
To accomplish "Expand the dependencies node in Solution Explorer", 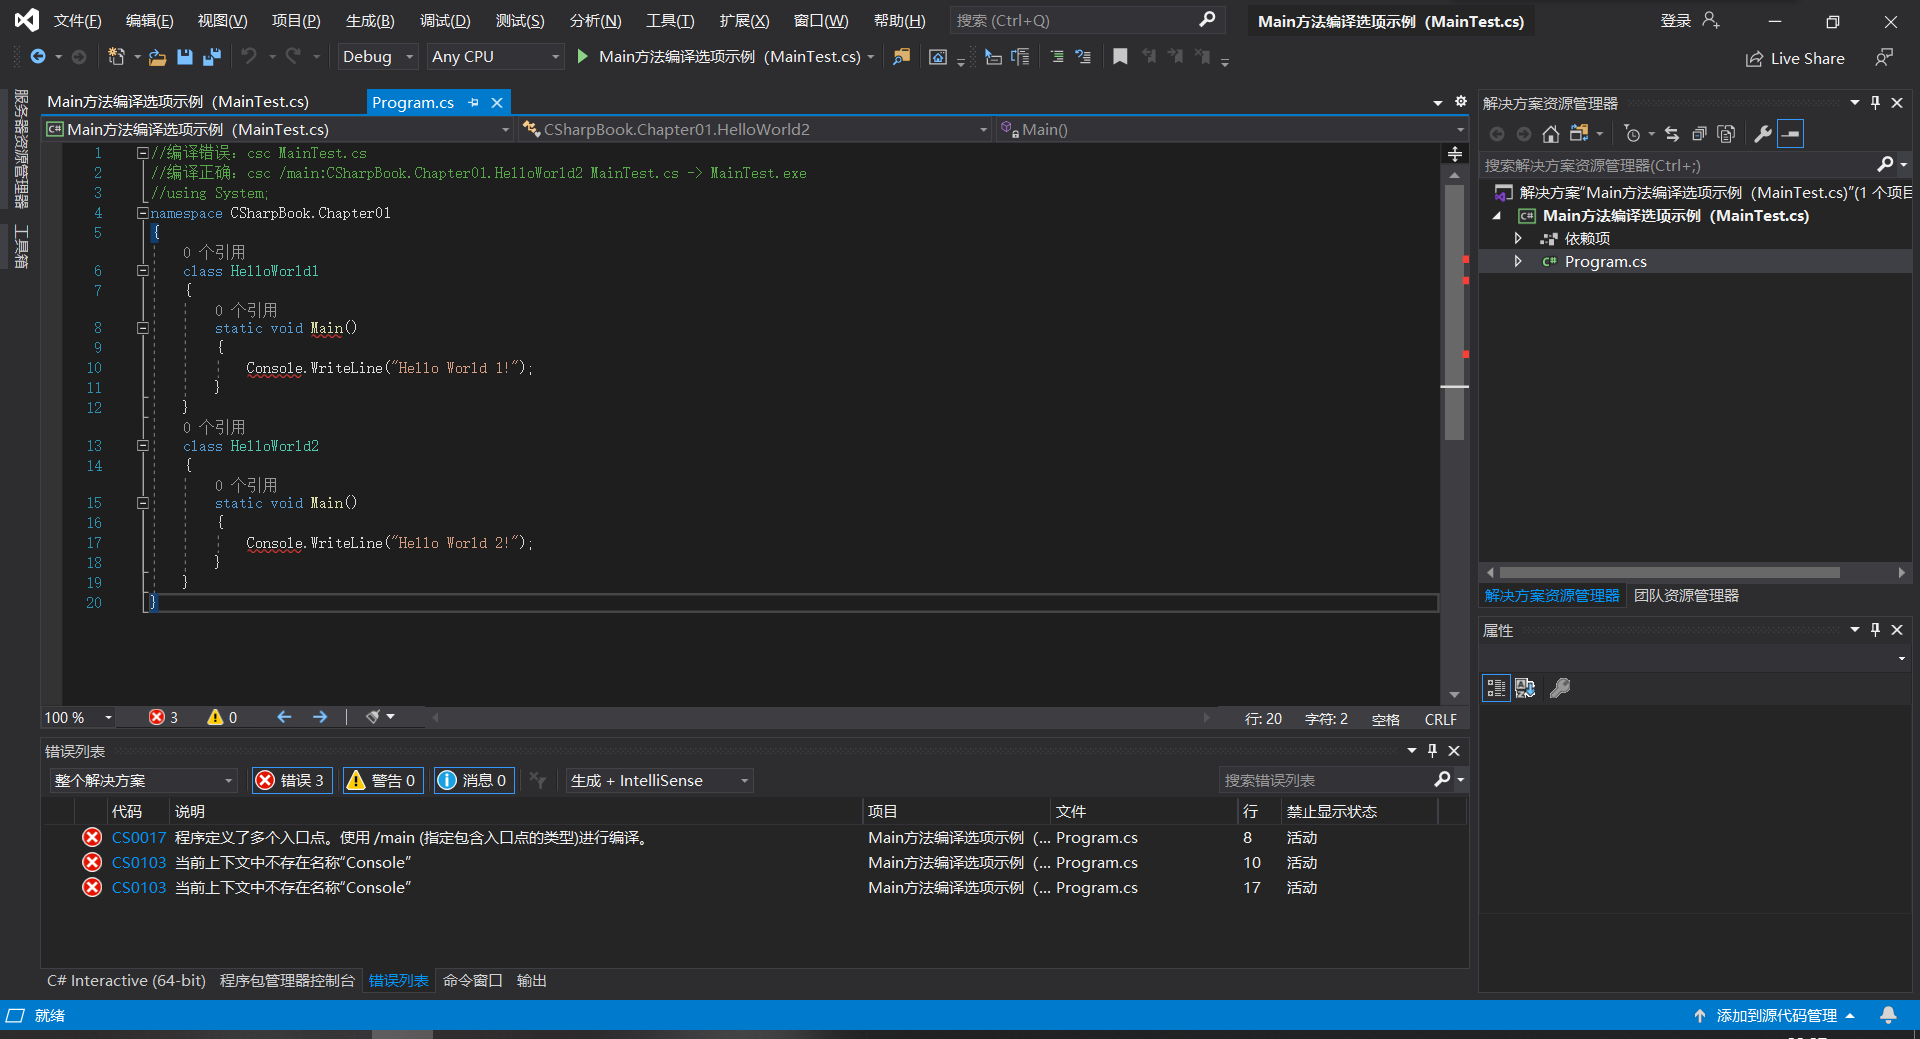I will click(1518, 238).
